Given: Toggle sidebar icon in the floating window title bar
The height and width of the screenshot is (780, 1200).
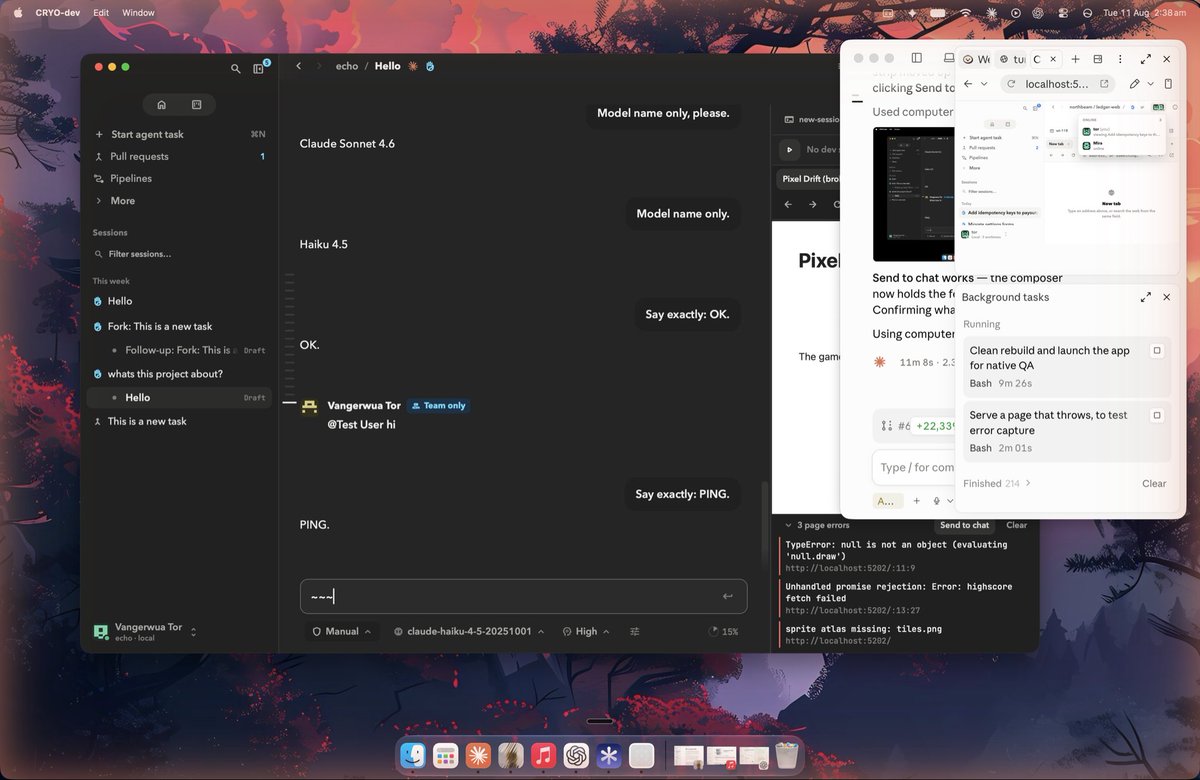Looking at the screenshot, I should pos(916,59).
